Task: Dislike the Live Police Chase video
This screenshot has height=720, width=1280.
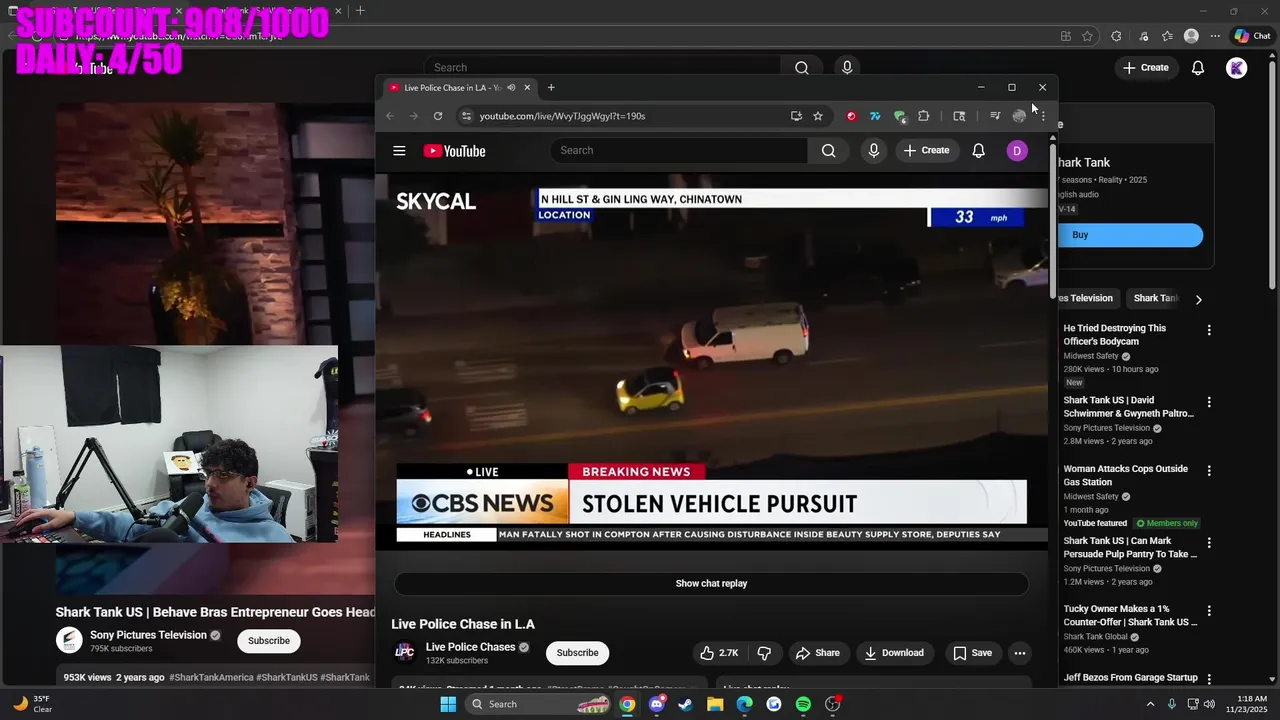Action: (x=764, y=653)
